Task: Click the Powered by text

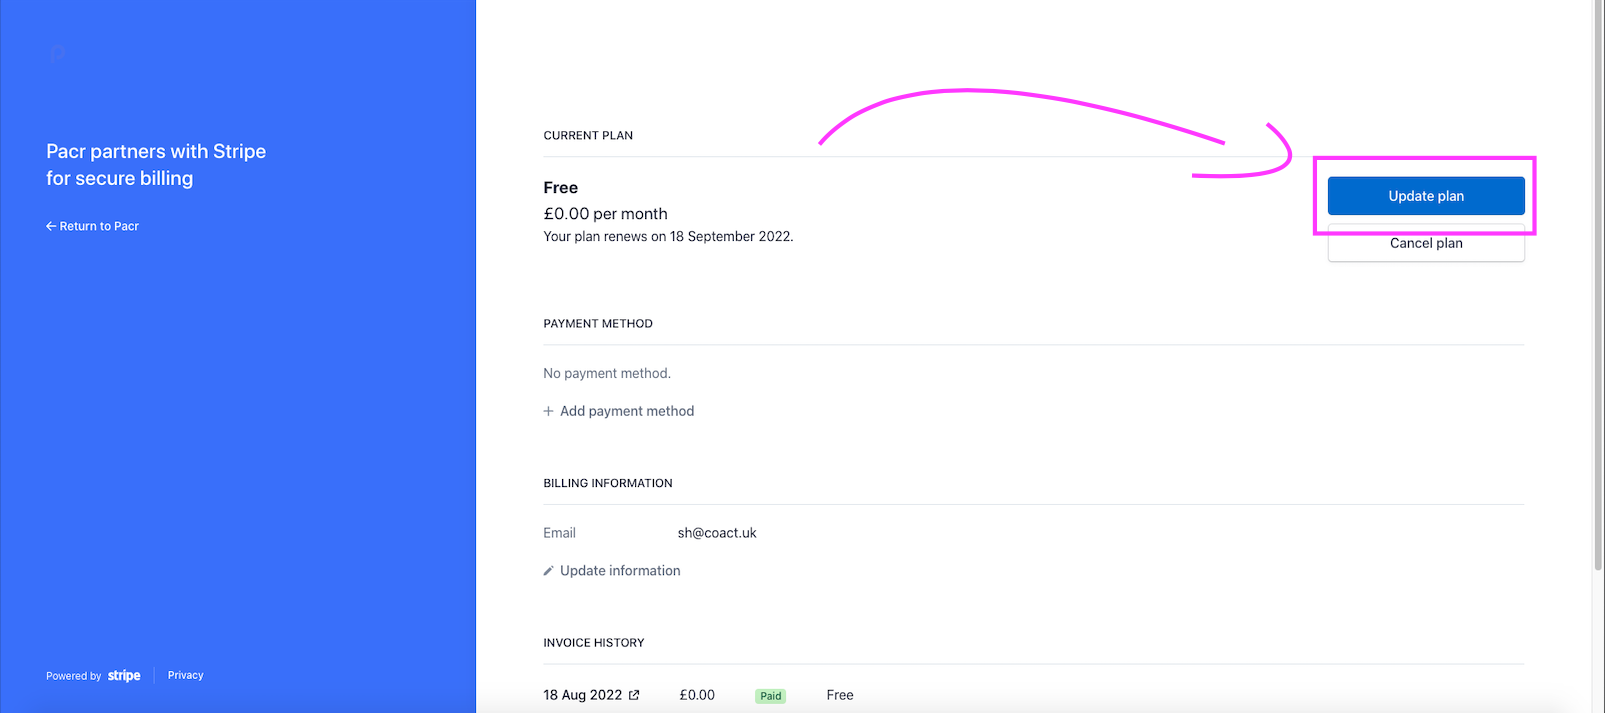Action: pos(73,676)
